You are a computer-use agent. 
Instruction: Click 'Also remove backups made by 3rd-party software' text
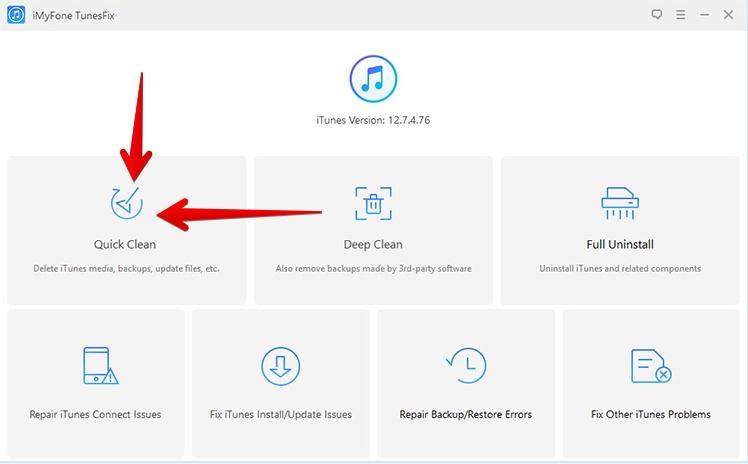[374, 268]
